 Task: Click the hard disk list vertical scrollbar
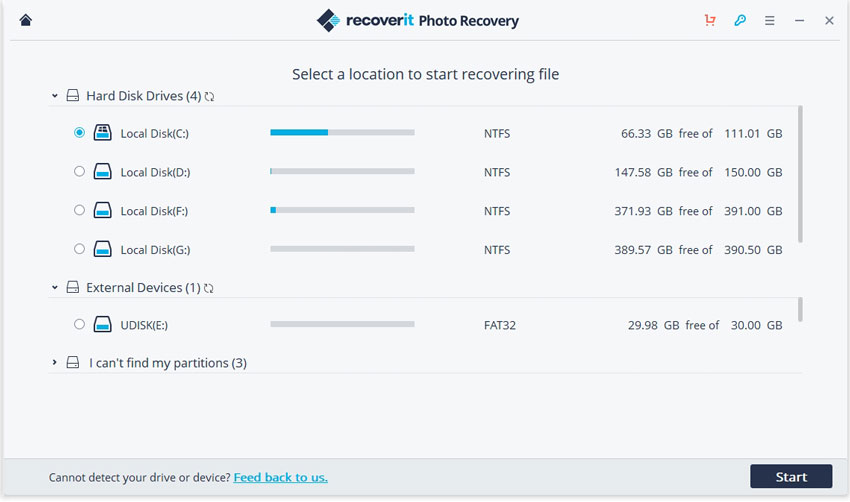click(x=800, y=174)
